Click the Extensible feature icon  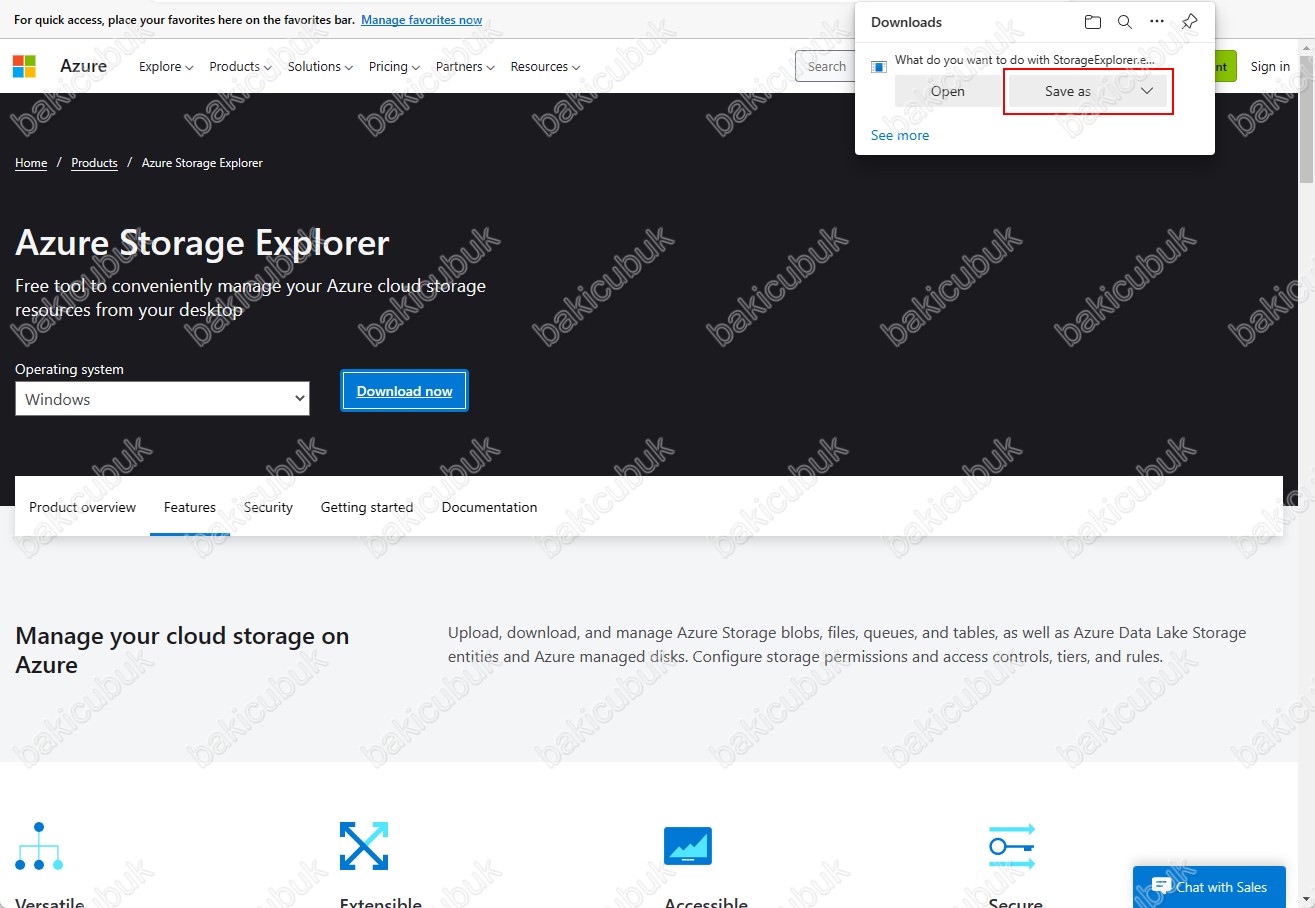coord(364,846)
